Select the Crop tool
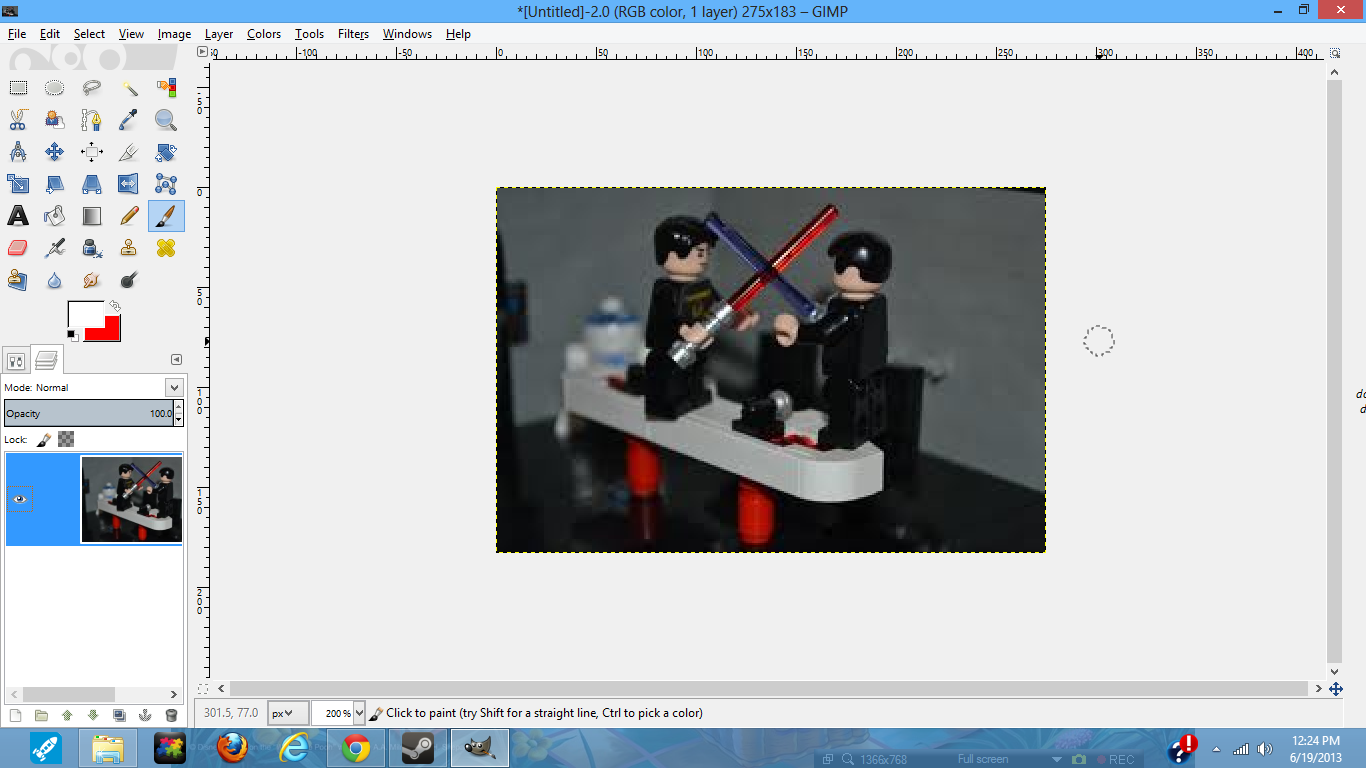The width and height of the screenshot is (1366, 768). pos(129,152)
